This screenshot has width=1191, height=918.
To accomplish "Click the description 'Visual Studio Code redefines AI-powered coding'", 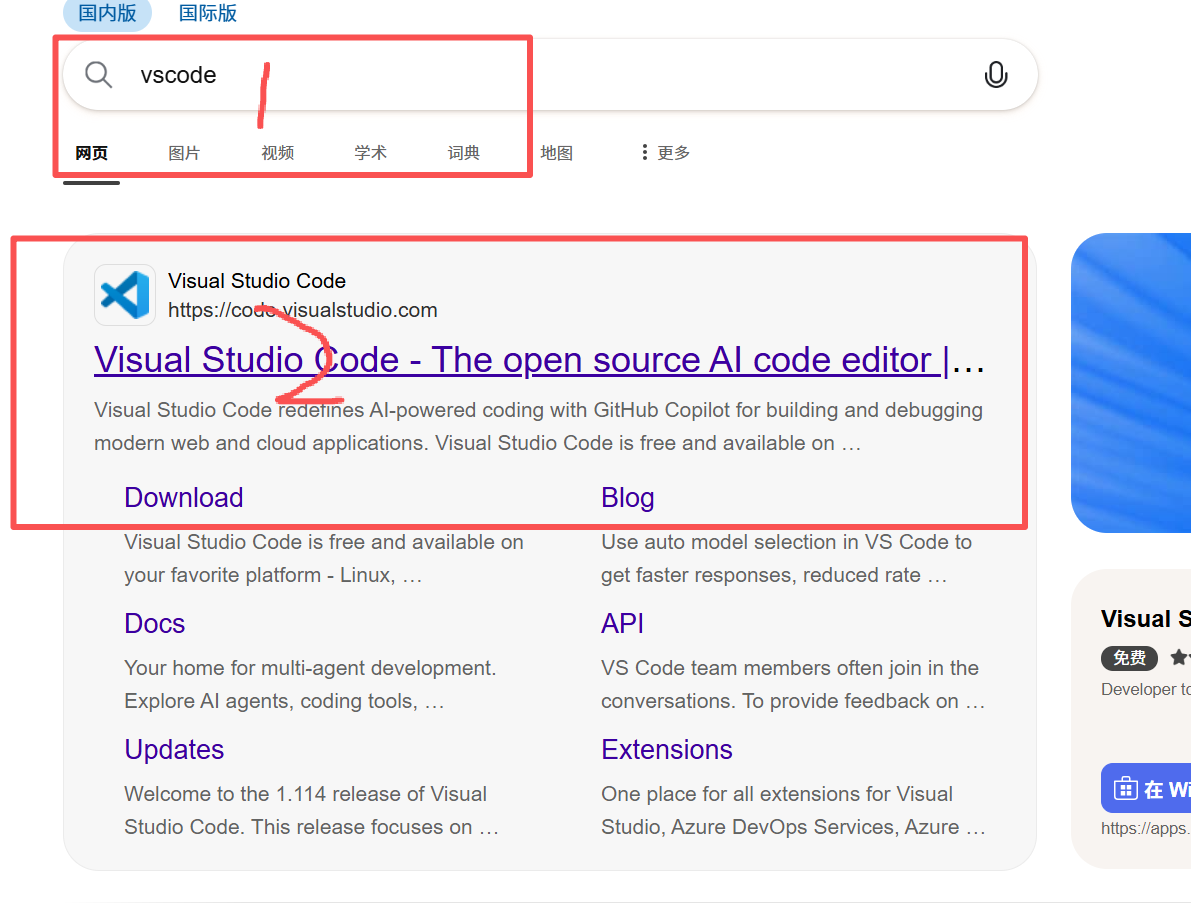I will pos(539,426).
